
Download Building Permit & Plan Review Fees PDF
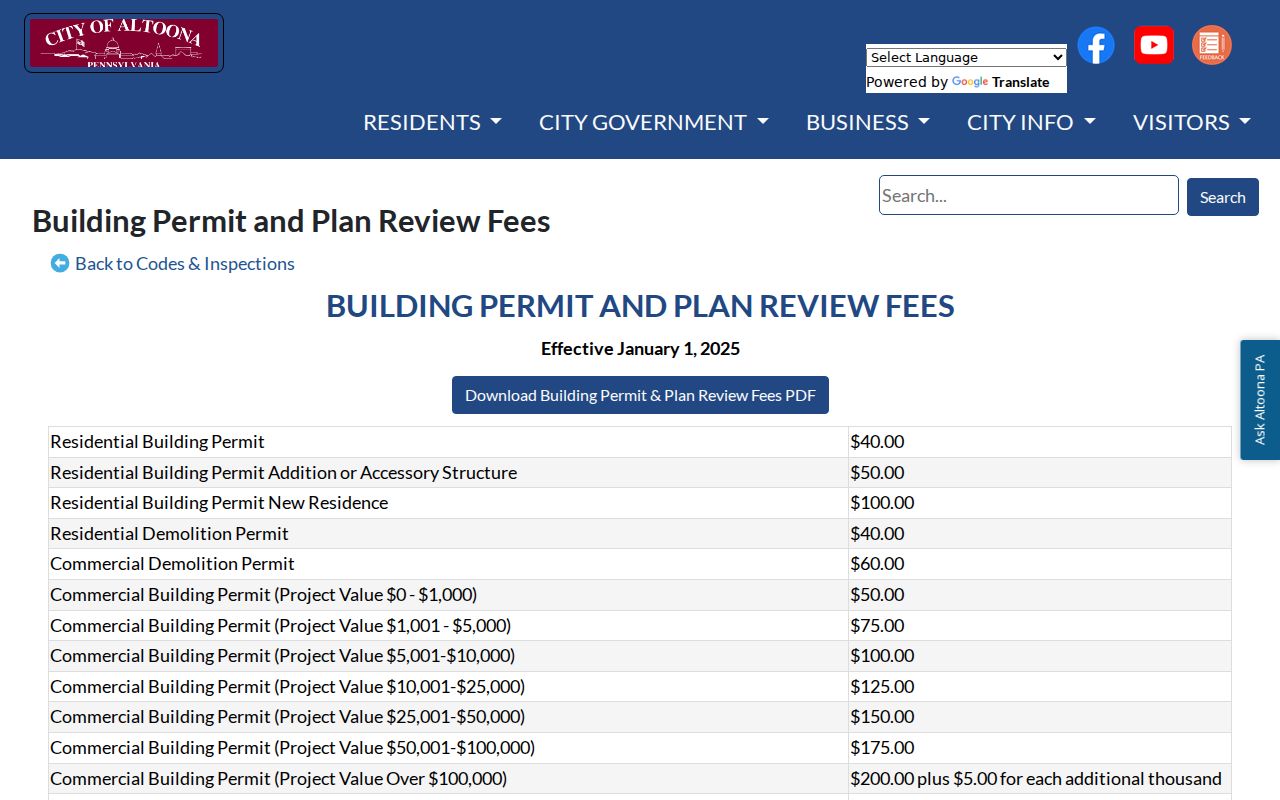[x=640, y=395]
